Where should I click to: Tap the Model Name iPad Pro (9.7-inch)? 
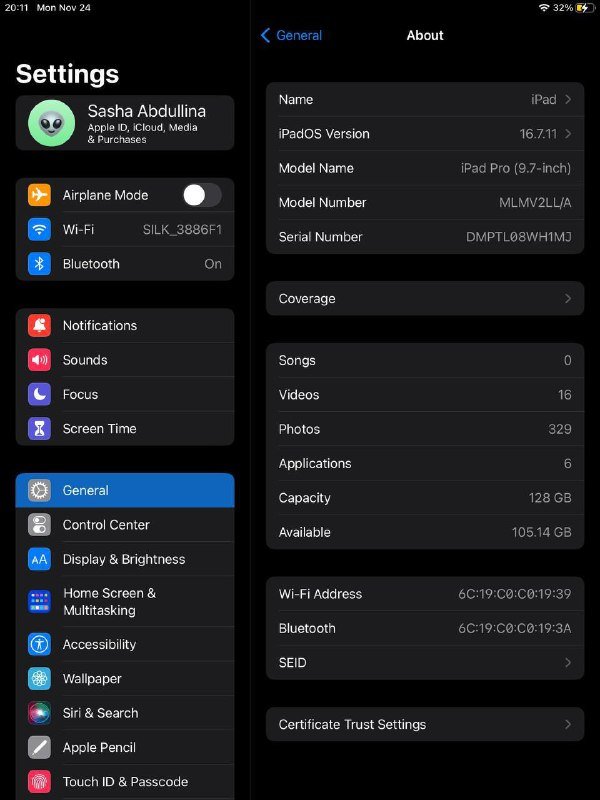[x=516, y=168]
